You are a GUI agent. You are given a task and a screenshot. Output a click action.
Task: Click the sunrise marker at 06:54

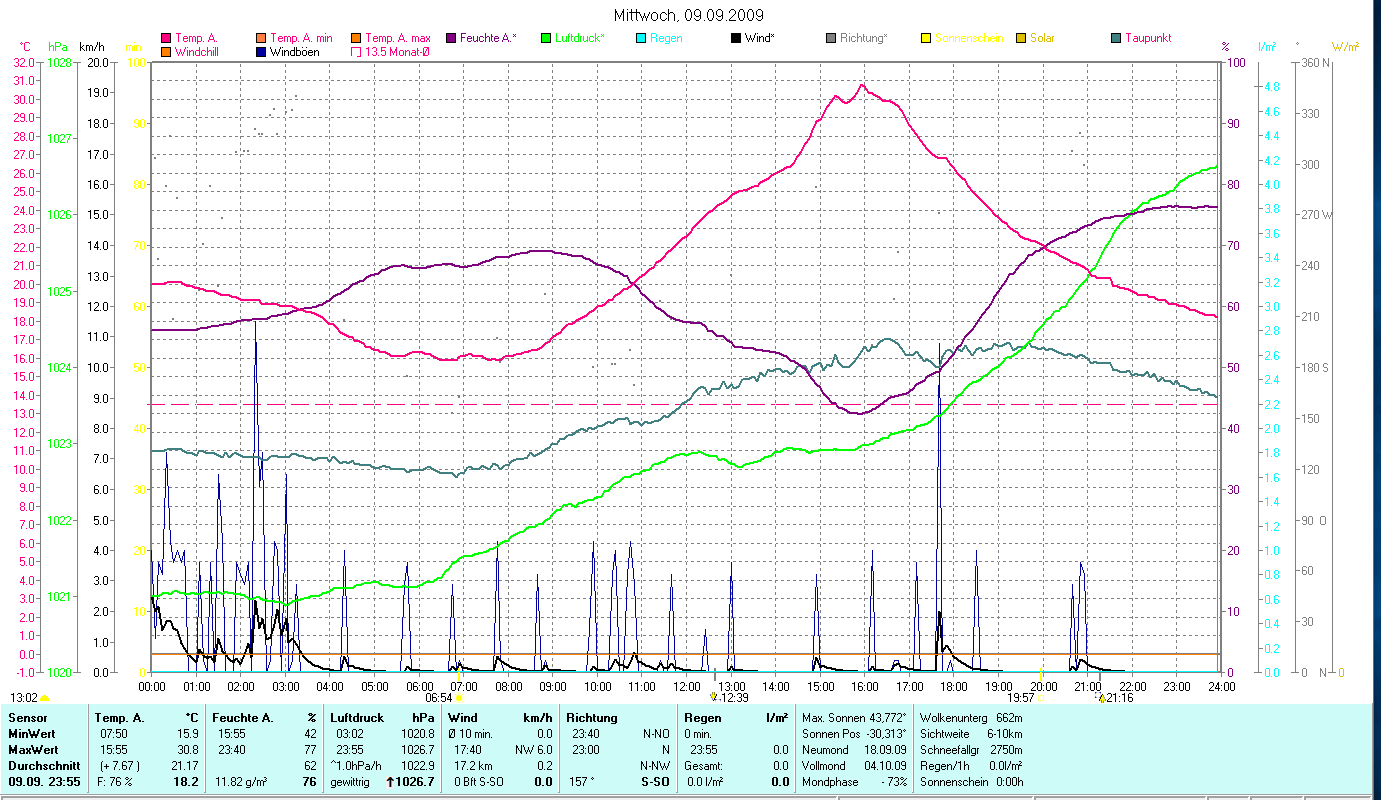pos(459,697)
